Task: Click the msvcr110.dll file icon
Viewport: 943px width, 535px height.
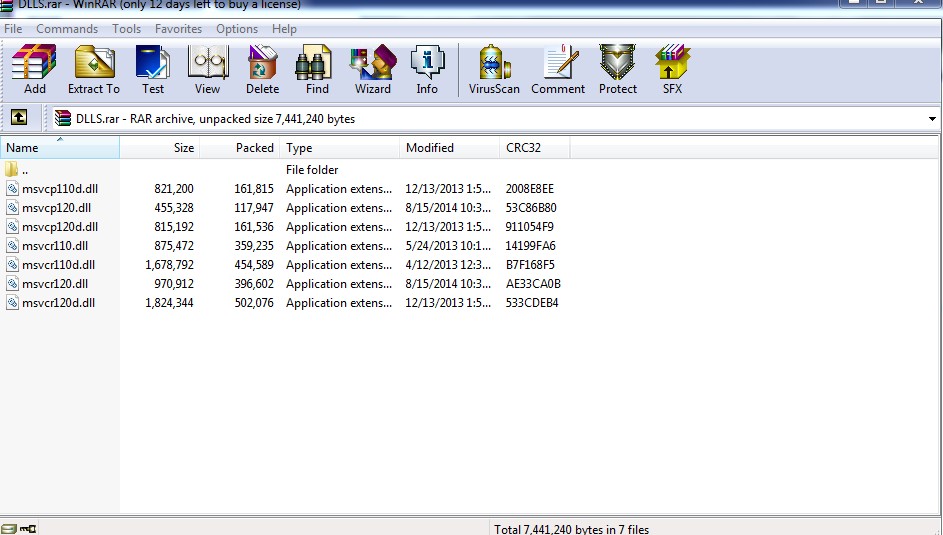Action: pyautogui.click(x=12, y=246)
